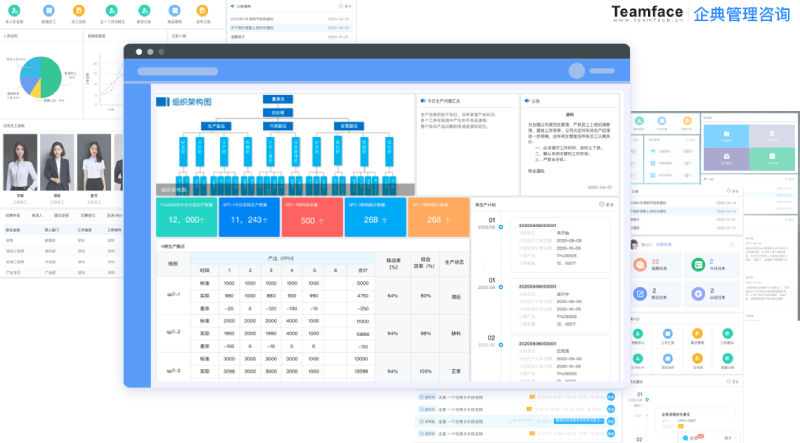The width and height of the screenshot is (800, 443).
Task: Click the blue 明日任务 edit icon
Action: [x=640, y=294]
